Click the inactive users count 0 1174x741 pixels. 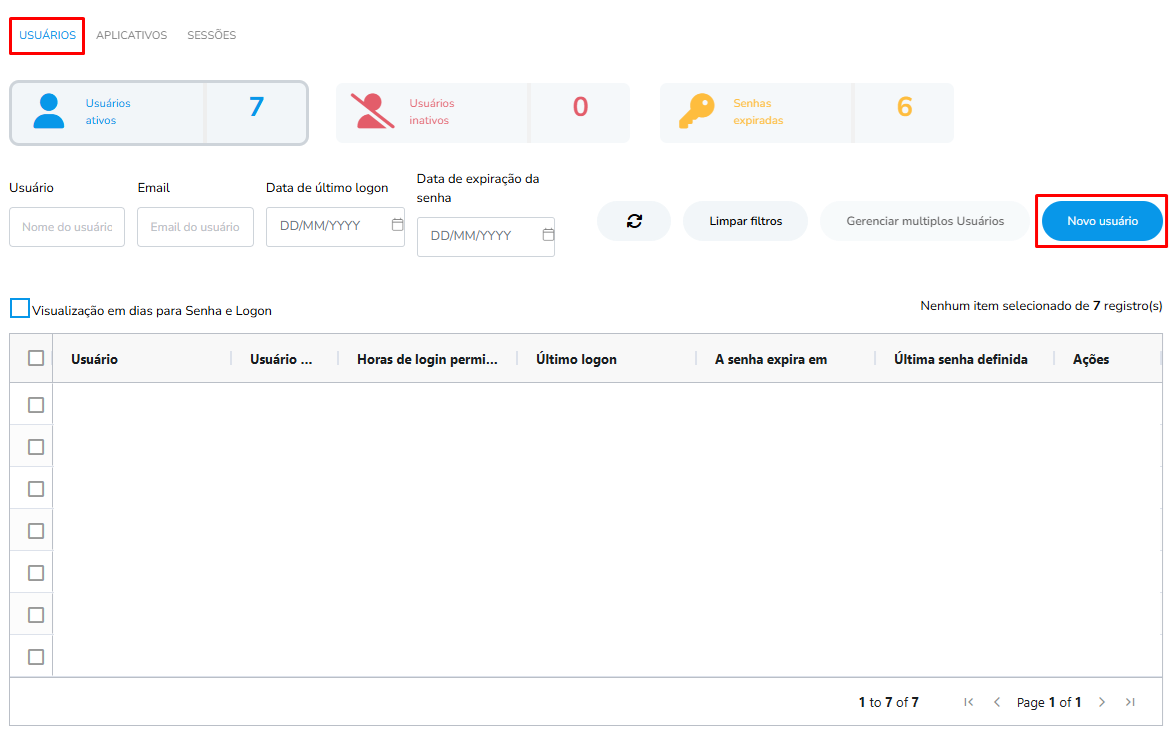click(x=580, y=107)
